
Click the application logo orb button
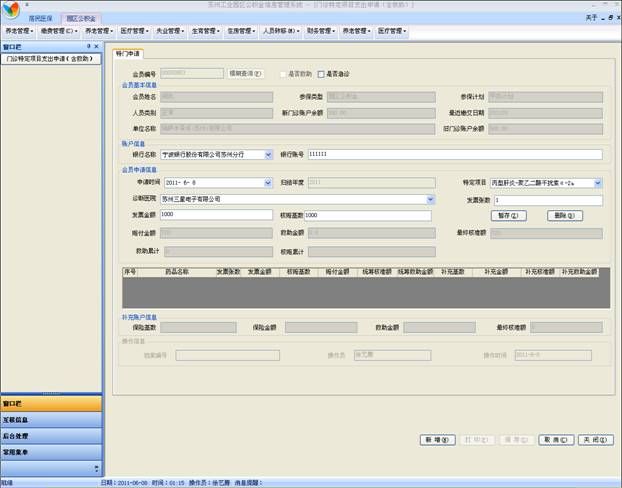pos(11,10)
